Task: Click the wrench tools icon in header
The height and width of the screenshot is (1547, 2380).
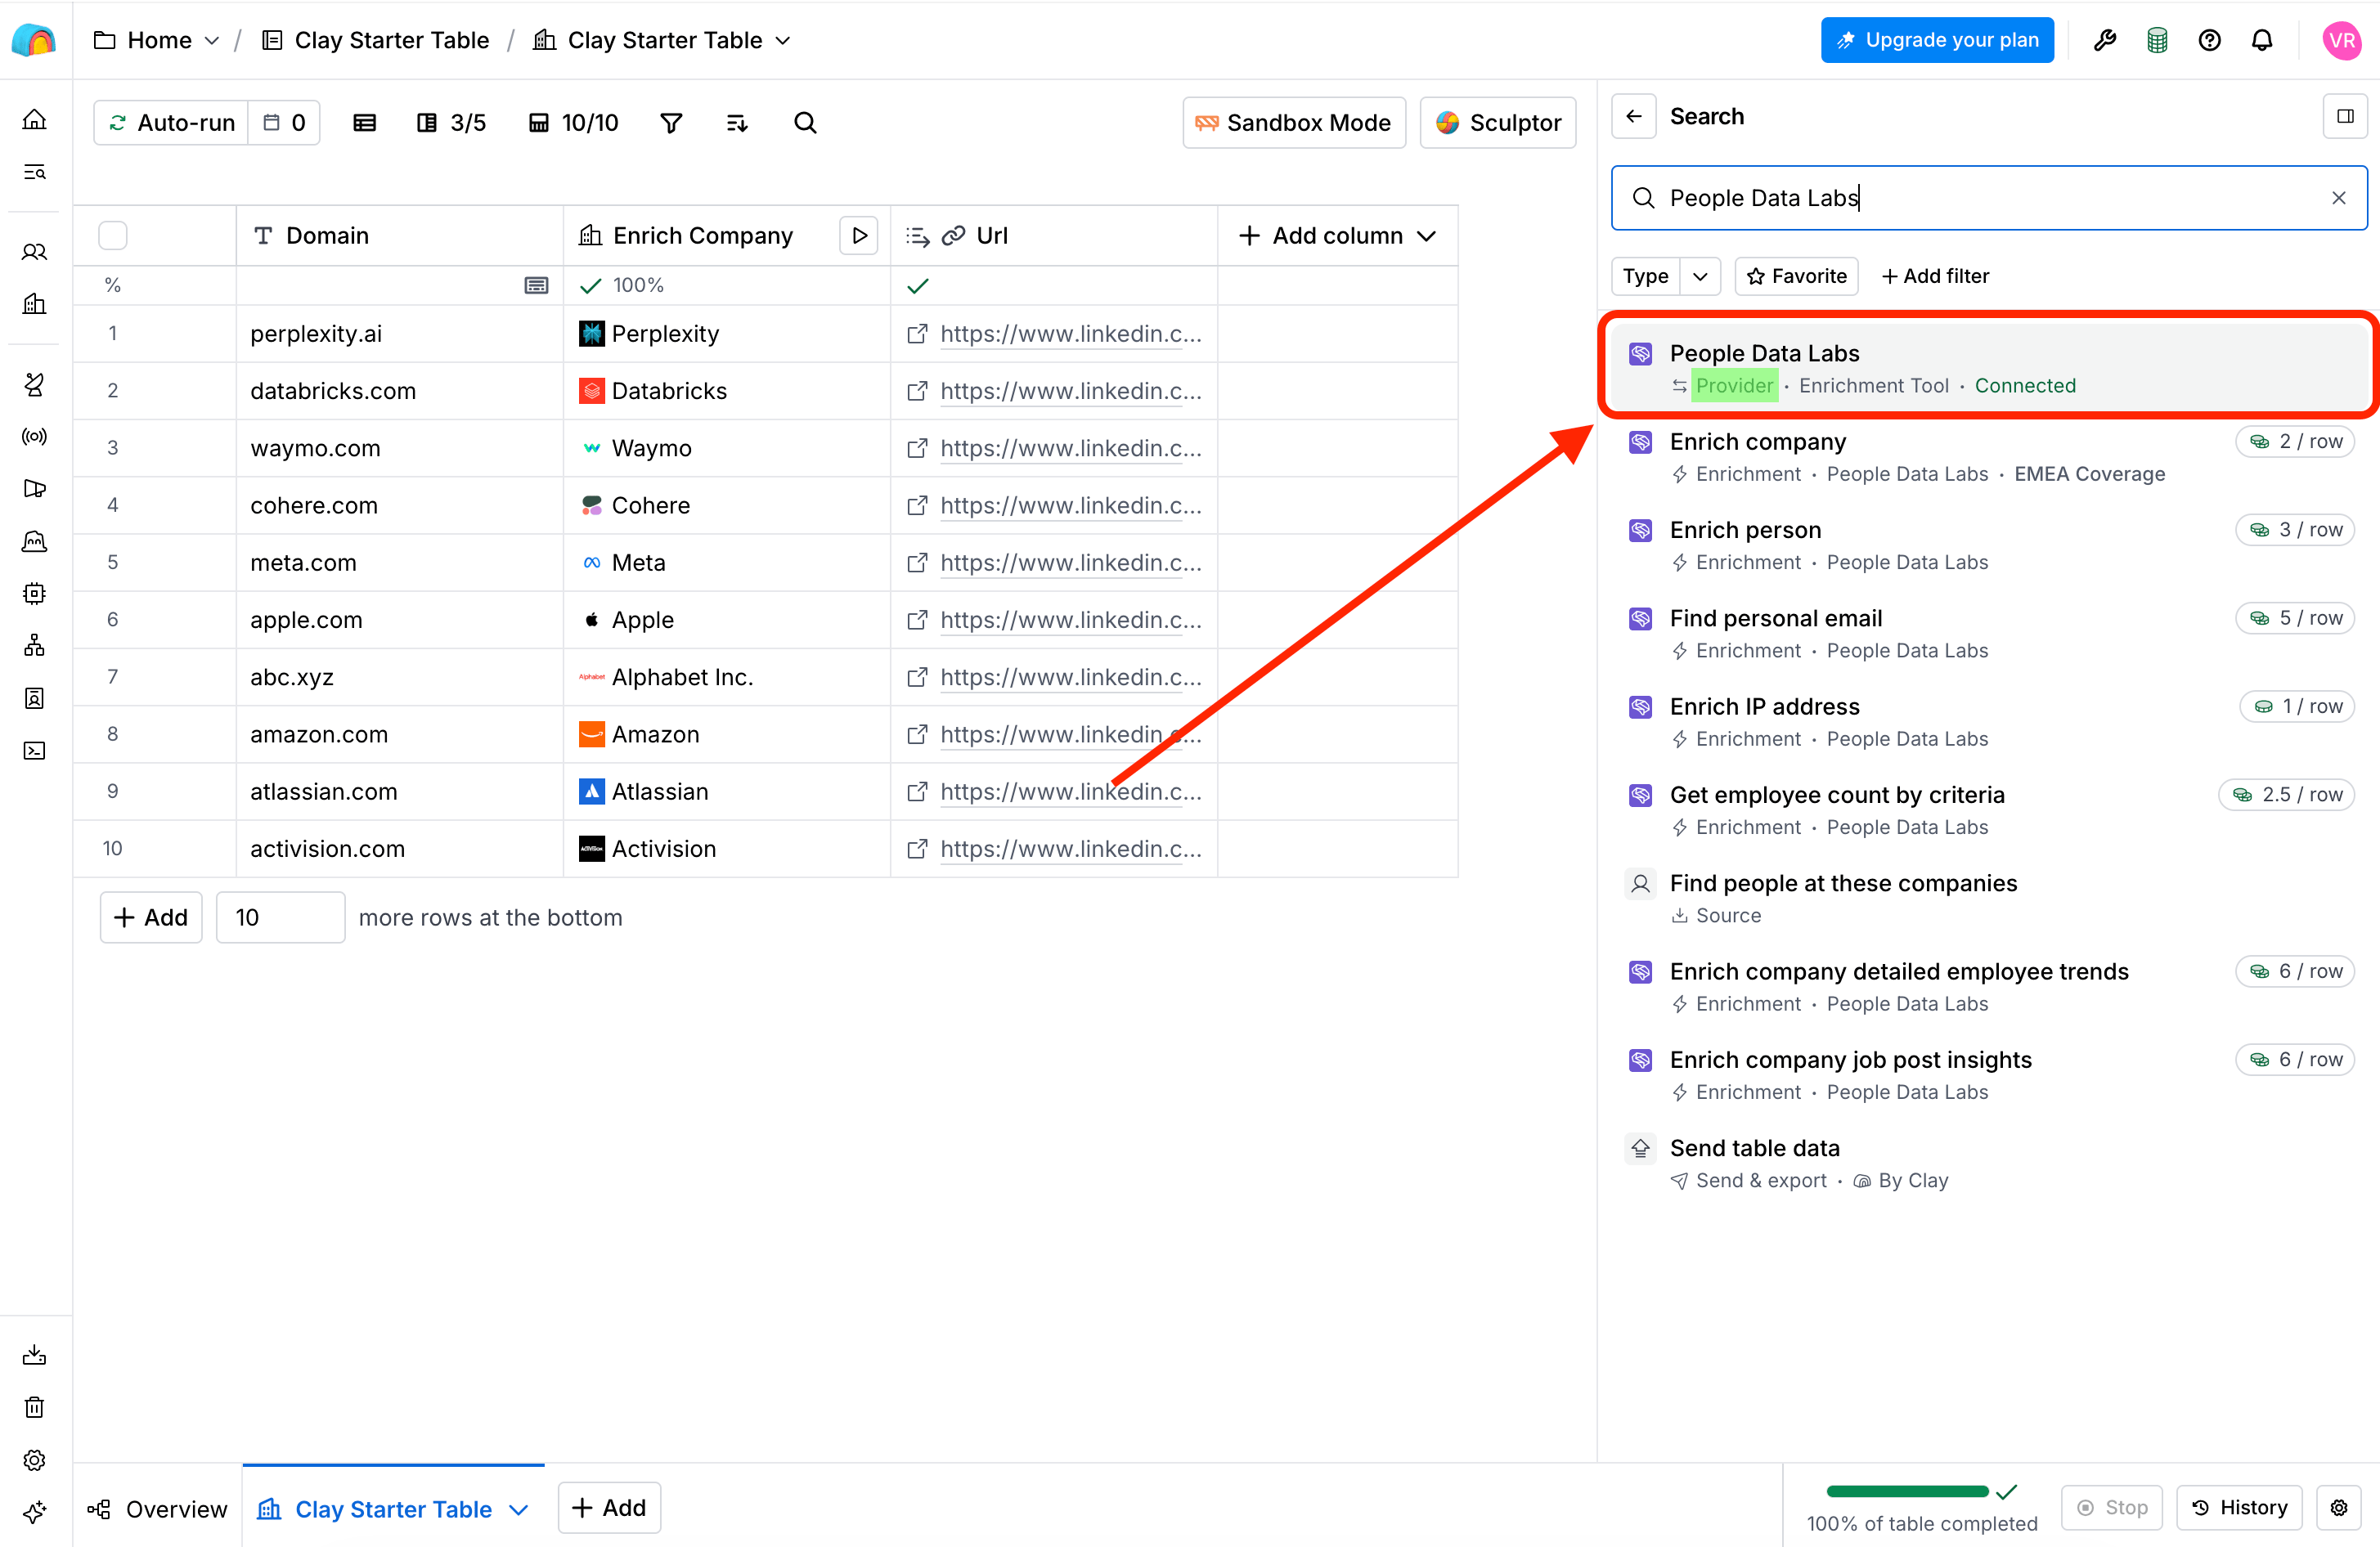Action: [x=2105, y=40]
